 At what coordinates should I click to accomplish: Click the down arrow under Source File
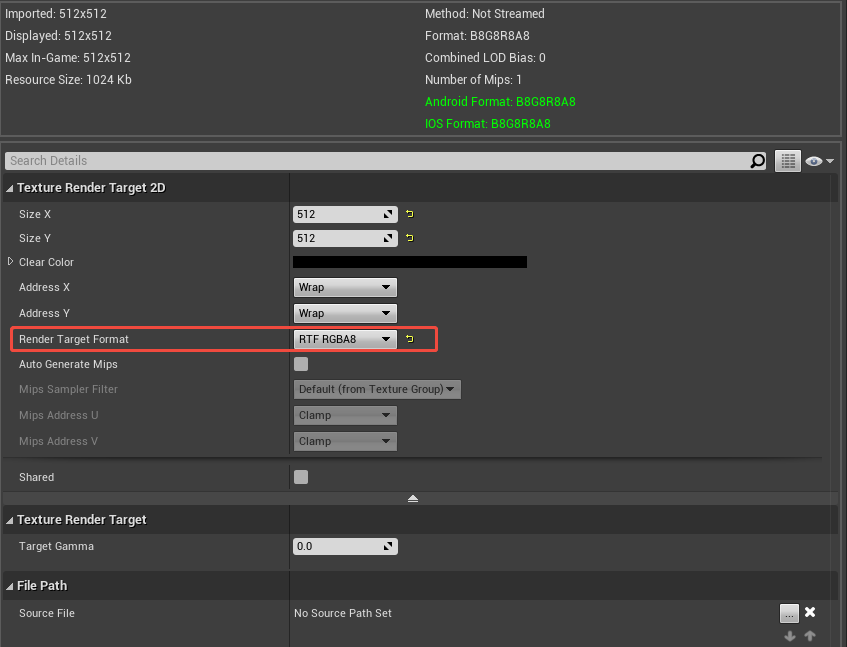click(x=790, y=635)
